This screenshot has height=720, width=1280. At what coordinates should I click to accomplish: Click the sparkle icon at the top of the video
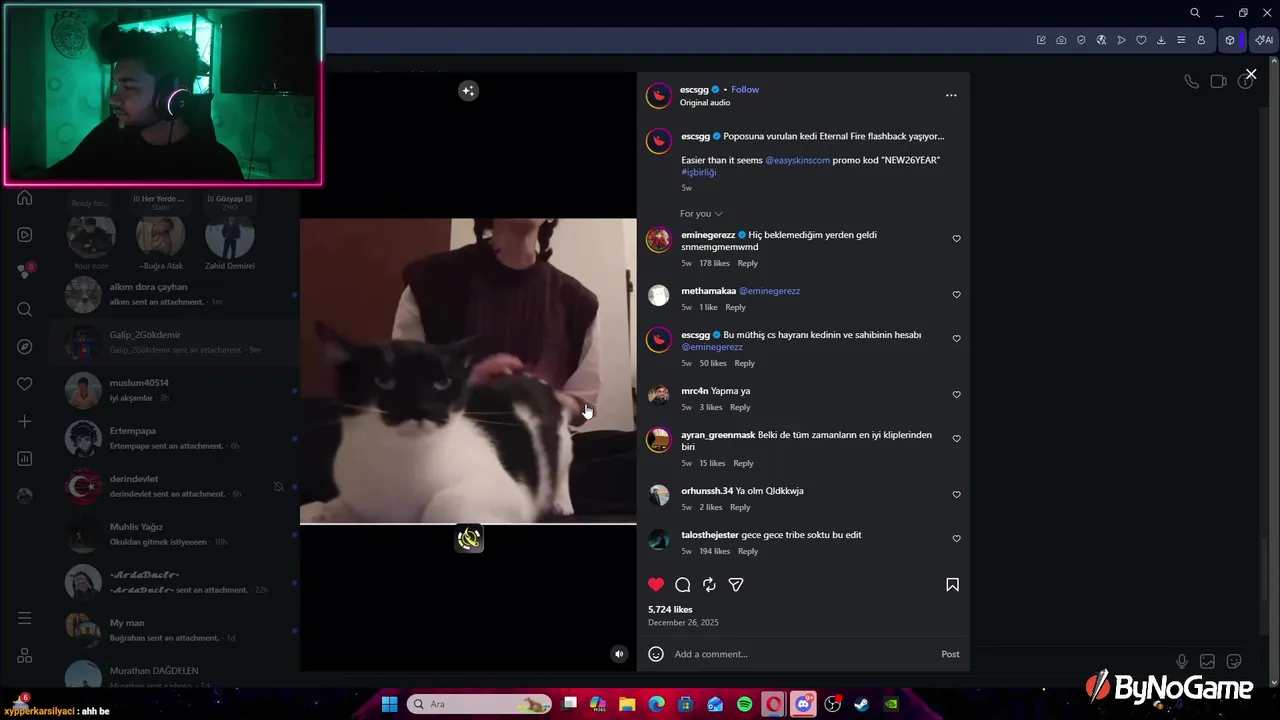point(468,91)
